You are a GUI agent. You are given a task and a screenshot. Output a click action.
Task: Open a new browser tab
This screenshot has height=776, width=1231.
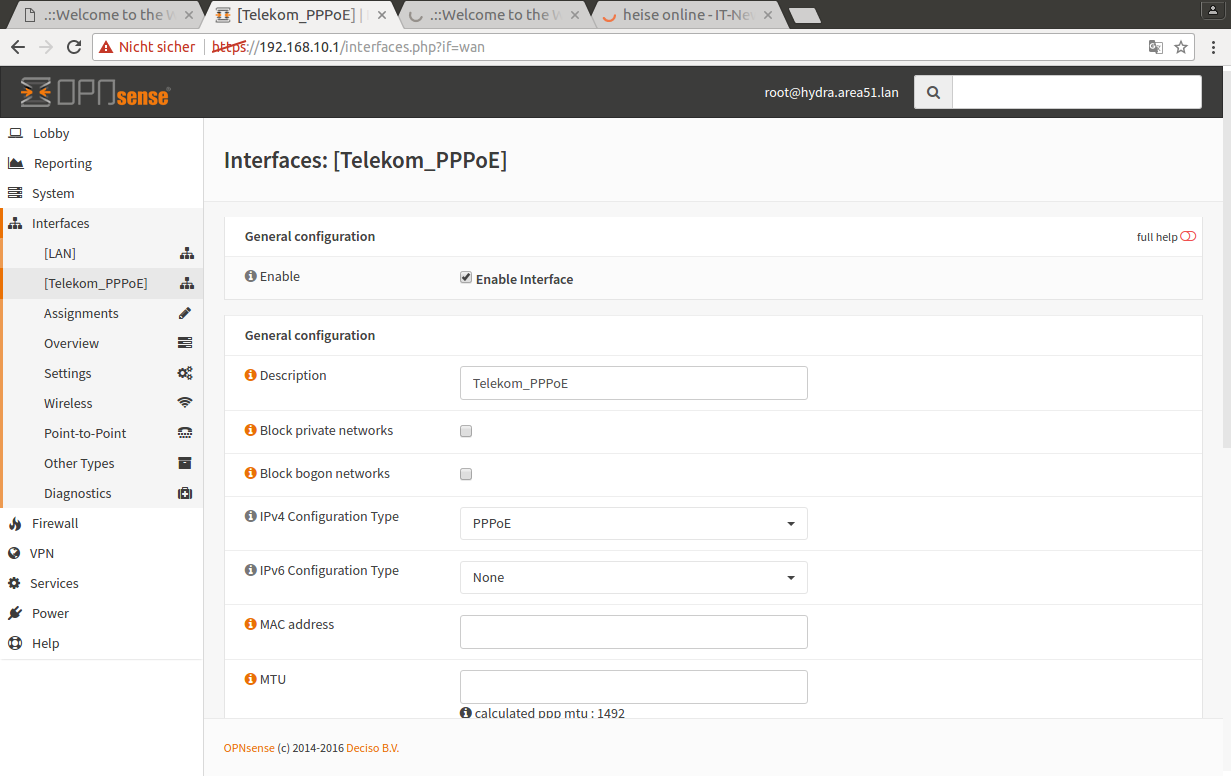805,15
